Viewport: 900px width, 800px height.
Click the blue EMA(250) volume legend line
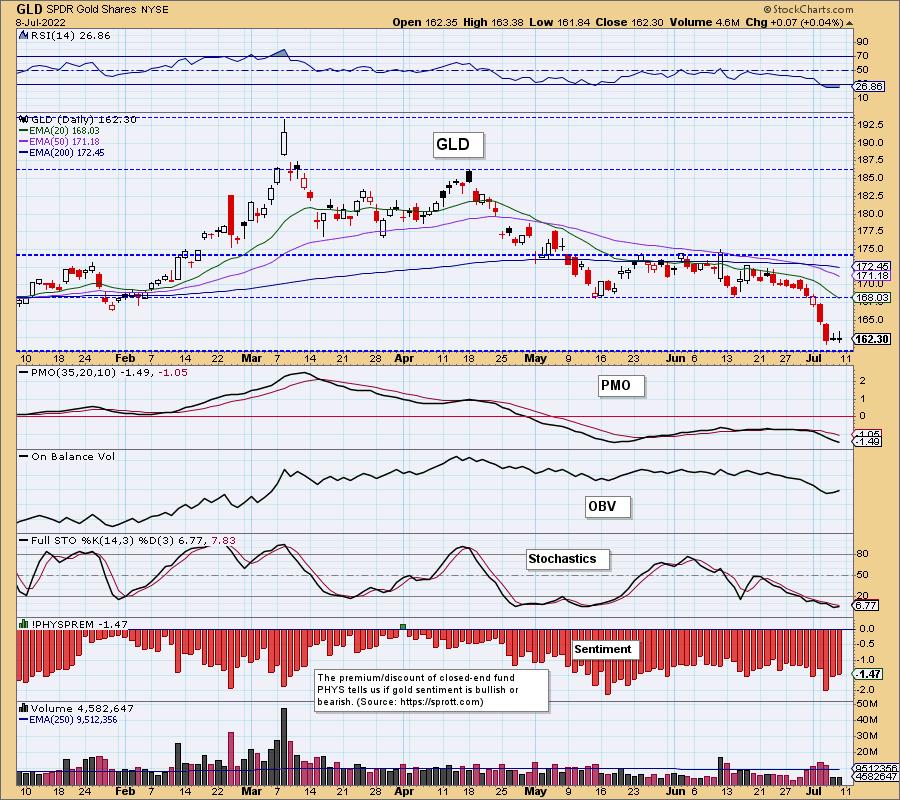pyautogui.click(x=24, y=720)
